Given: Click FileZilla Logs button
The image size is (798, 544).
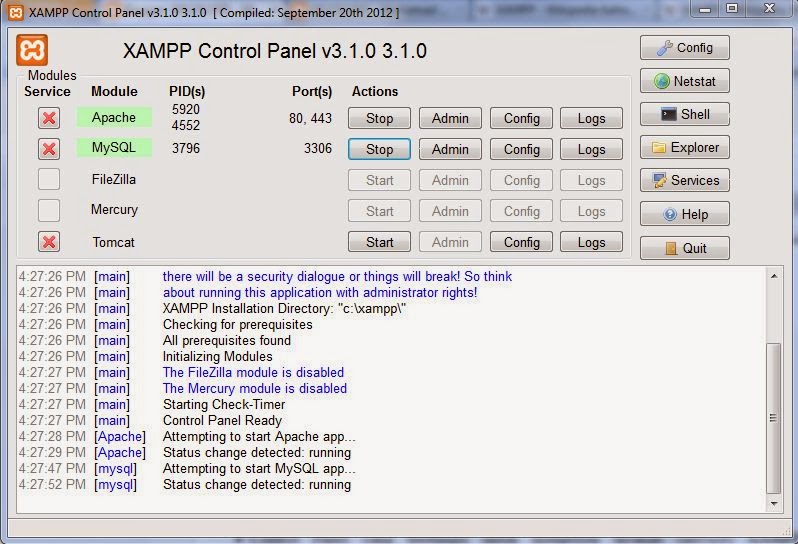Looking at the screenshot, I should click(x=591, y=180).
